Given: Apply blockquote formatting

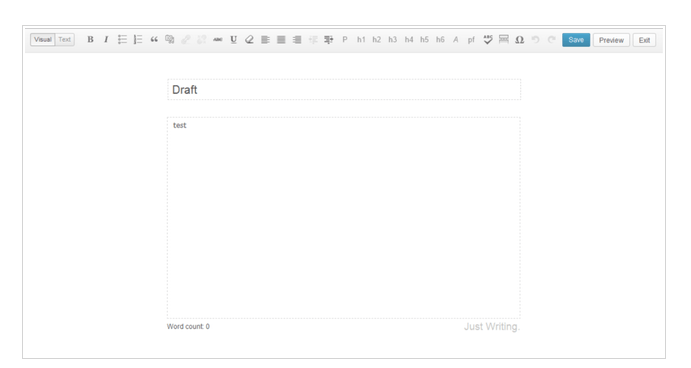Looking at the screenshot, I should point(154,40).
